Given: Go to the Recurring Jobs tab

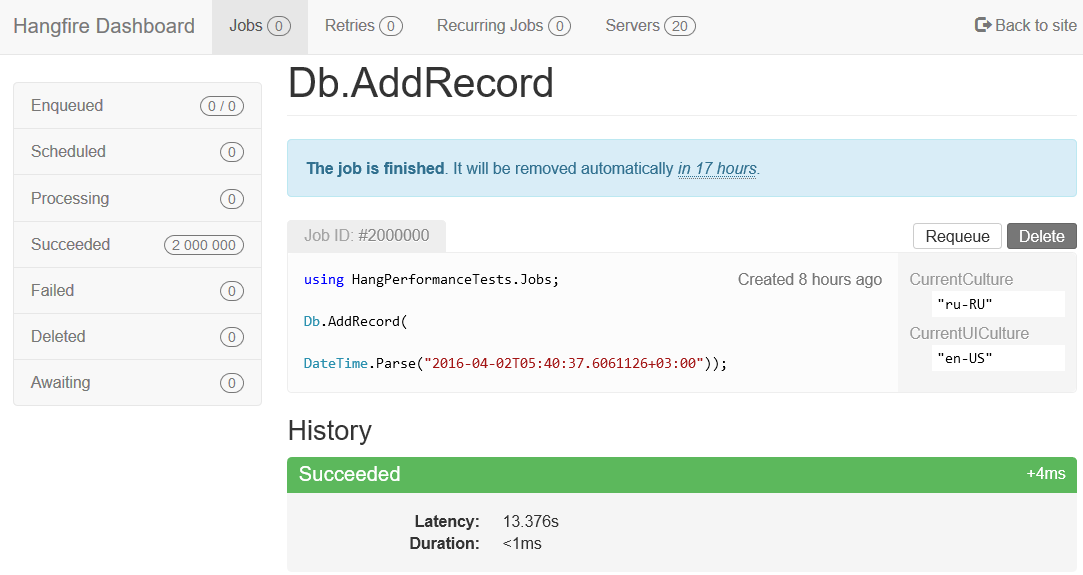Looking at the screenshot, I should coord(503,26).
